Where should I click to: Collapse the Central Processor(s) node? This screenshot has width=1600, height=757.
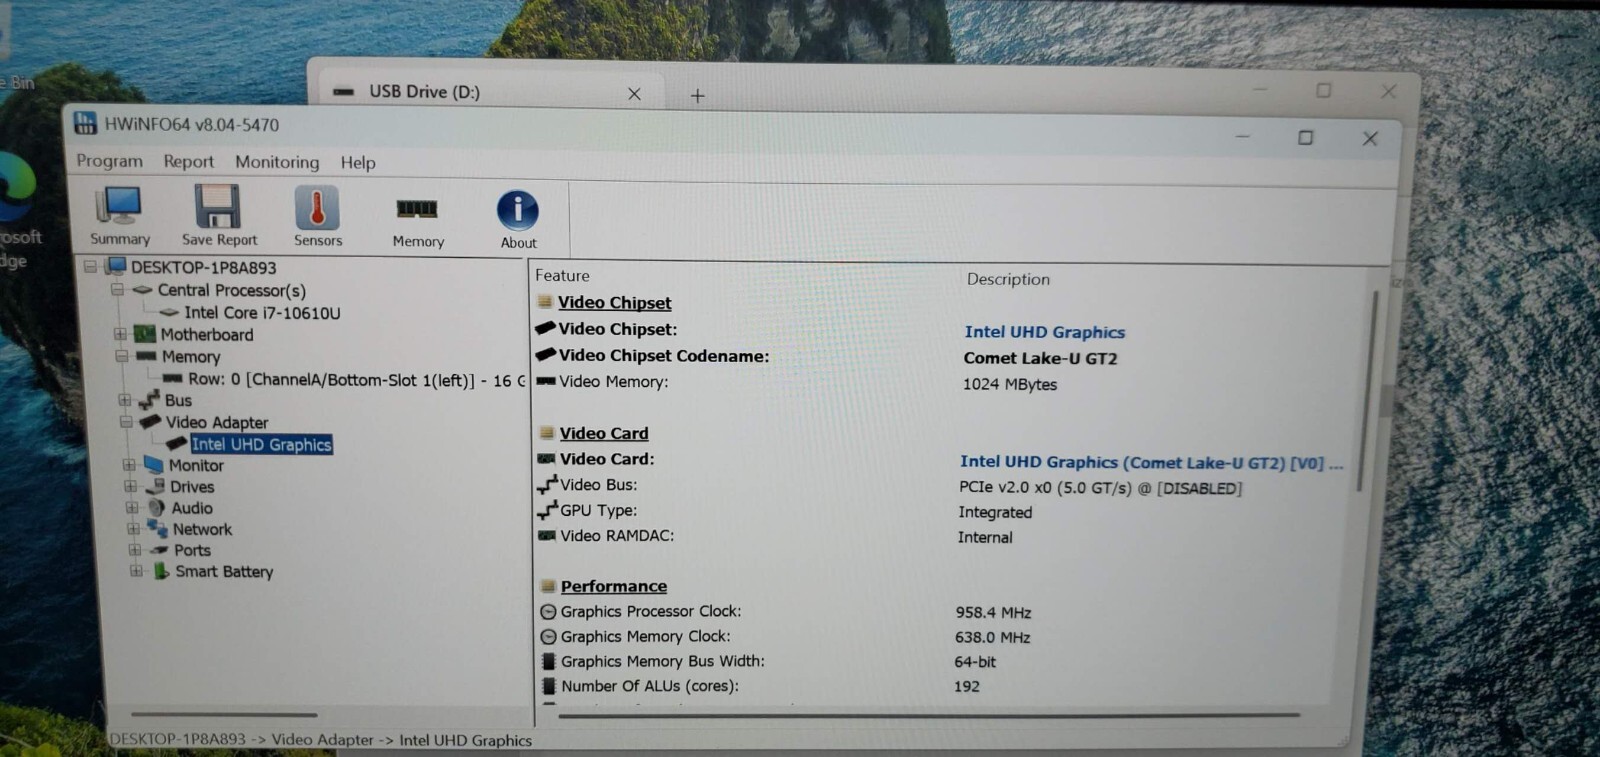coord(117,290)
